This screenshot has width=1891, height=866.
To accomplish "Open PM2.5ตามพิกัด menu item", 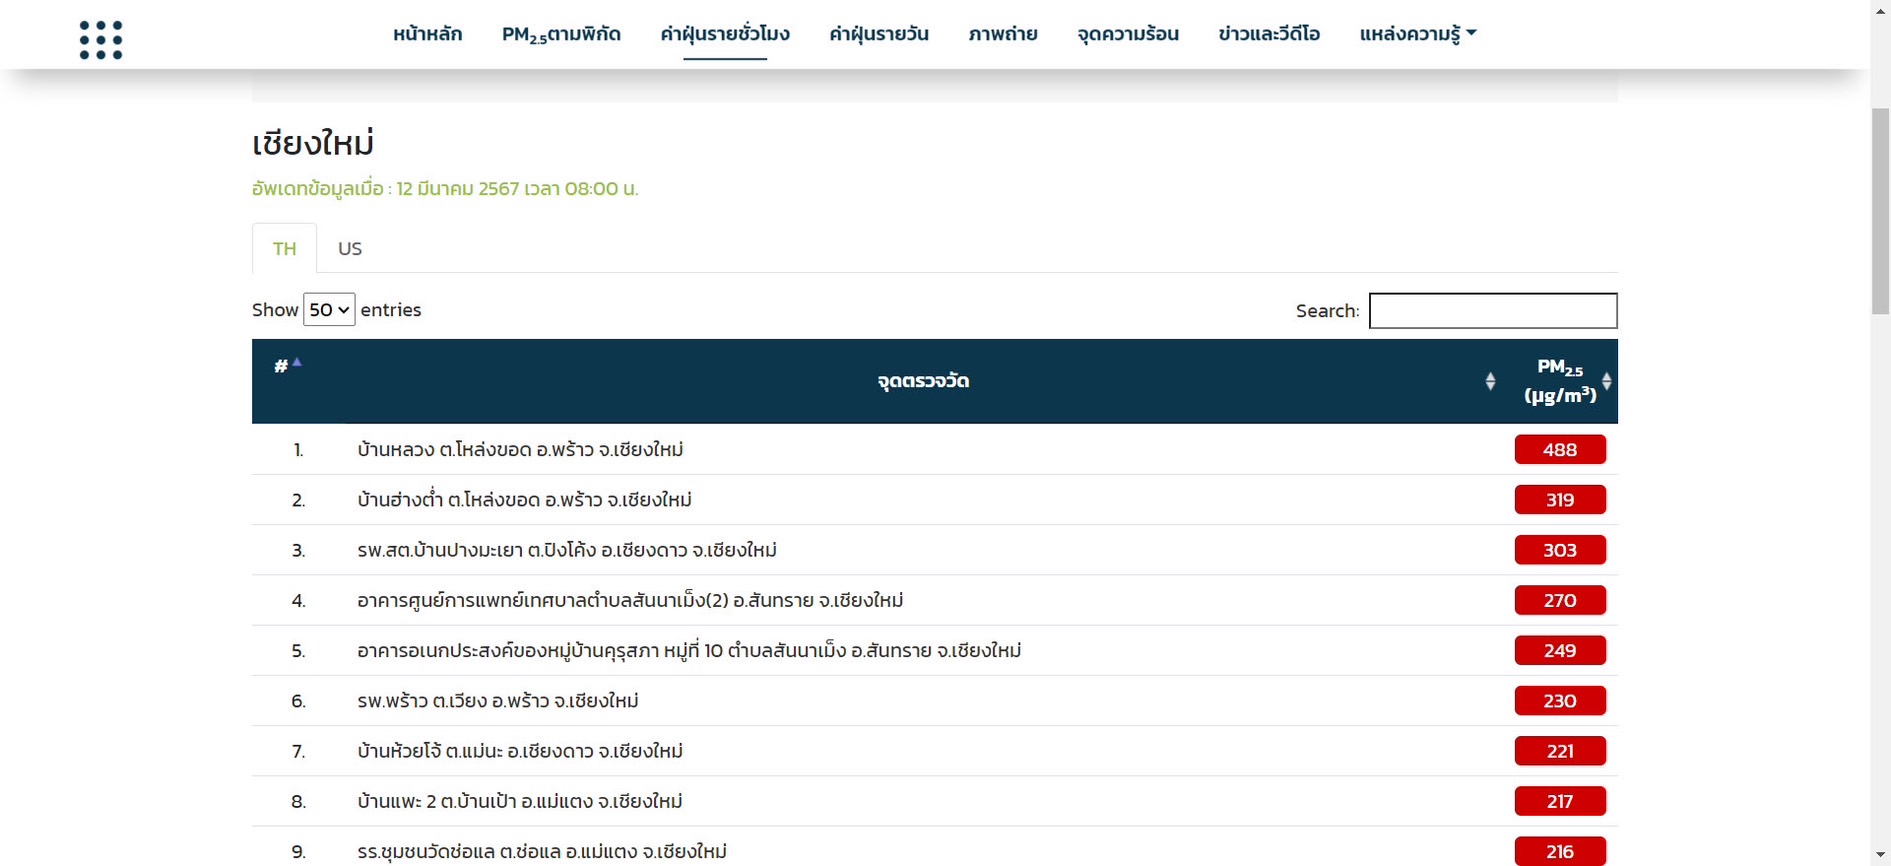I will (x=561, y=34).
